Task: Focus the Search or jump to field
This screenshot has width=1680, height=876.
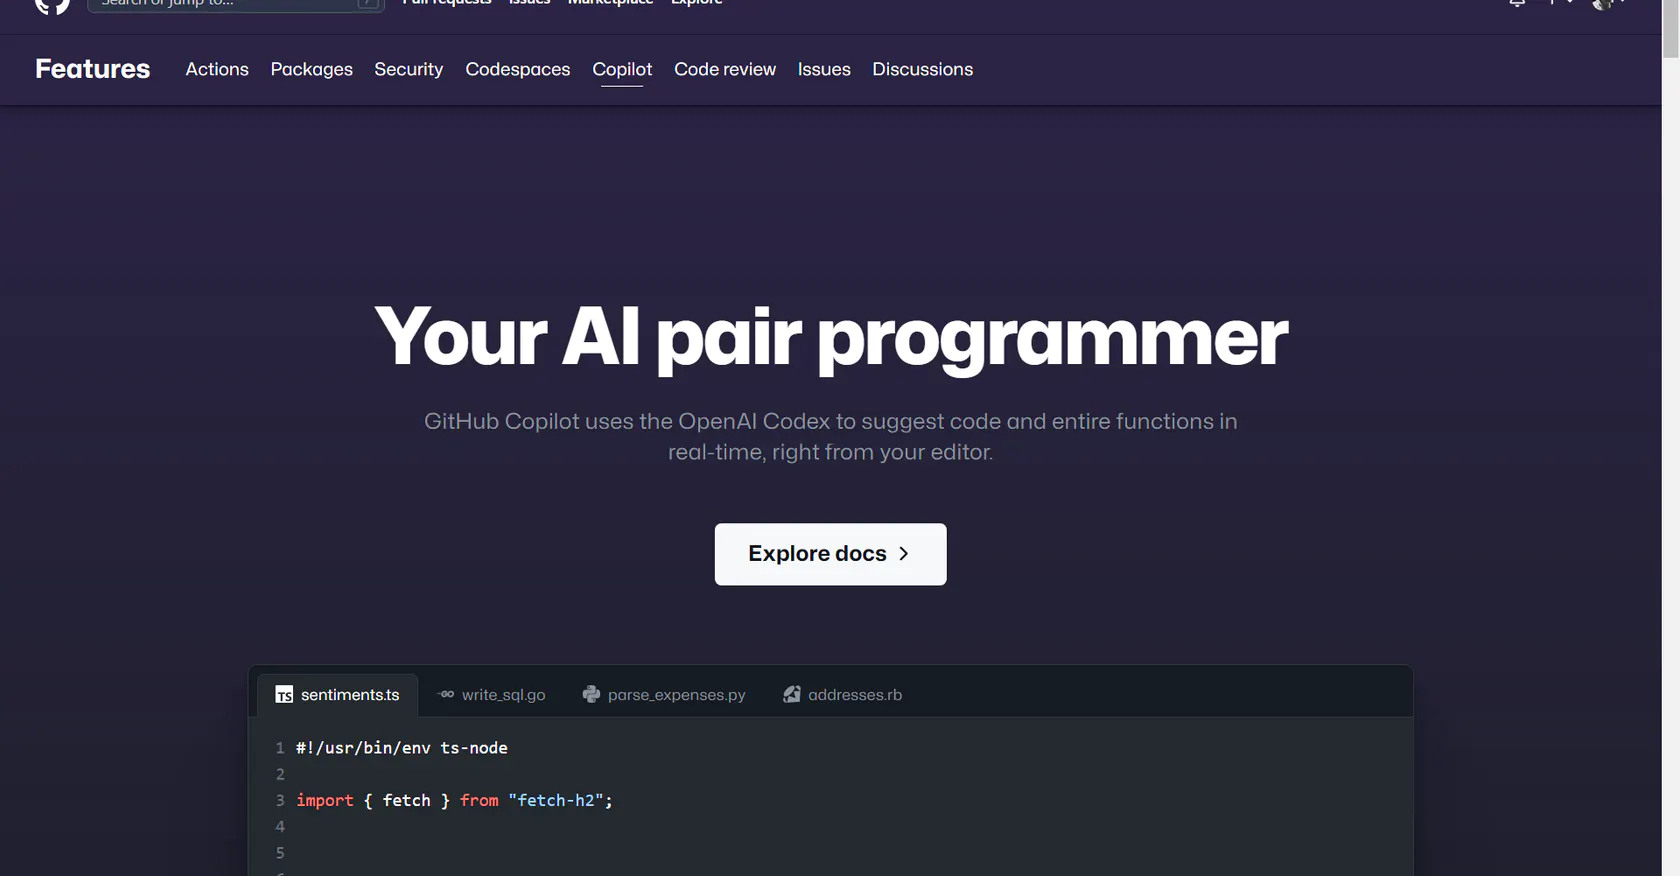Action: (236, 4)
